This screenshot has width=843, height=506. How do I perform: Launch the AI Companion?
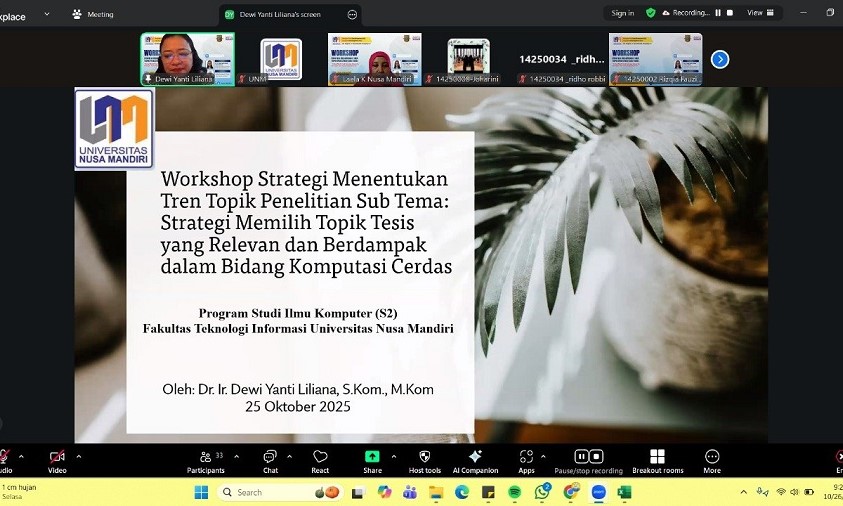pos(475,460)
